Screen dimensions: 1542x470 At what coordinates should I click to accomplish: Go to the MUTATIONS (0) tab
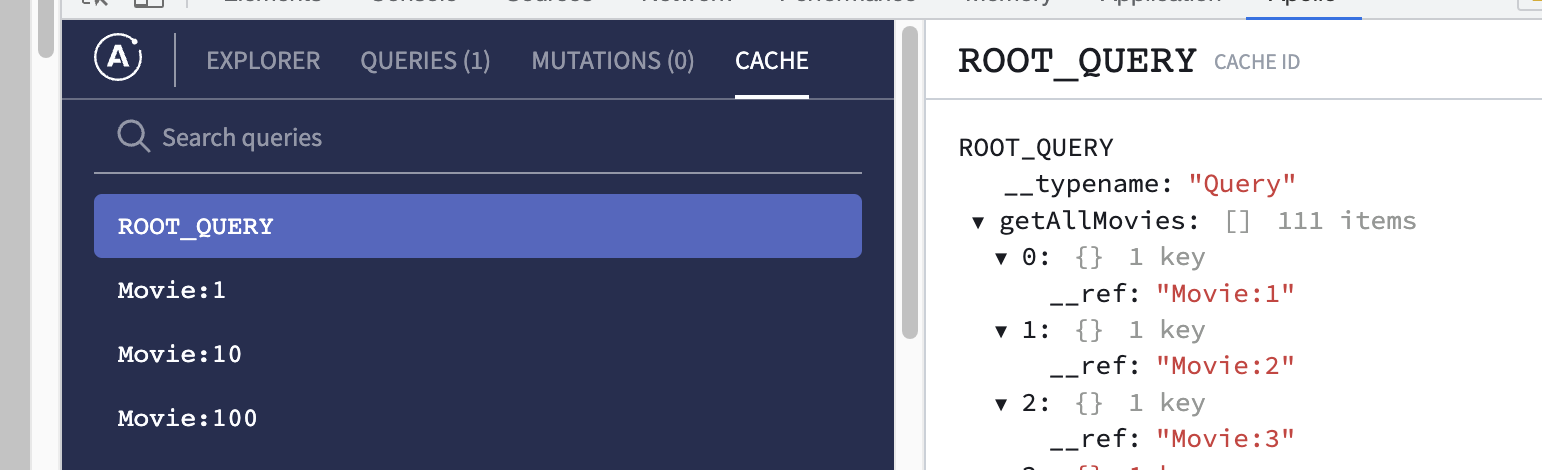pos(613,61)
